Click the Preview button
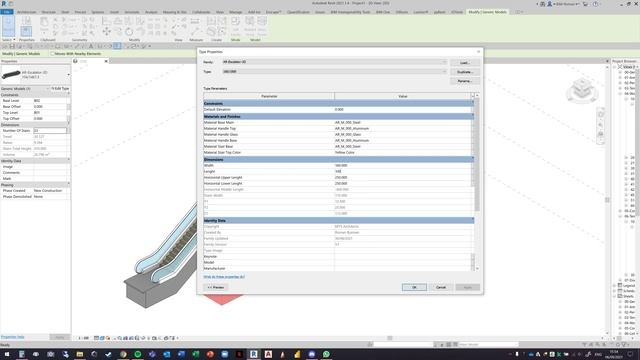Image resolution: width=640 pixels, height=360 pixels. (216, 287)
